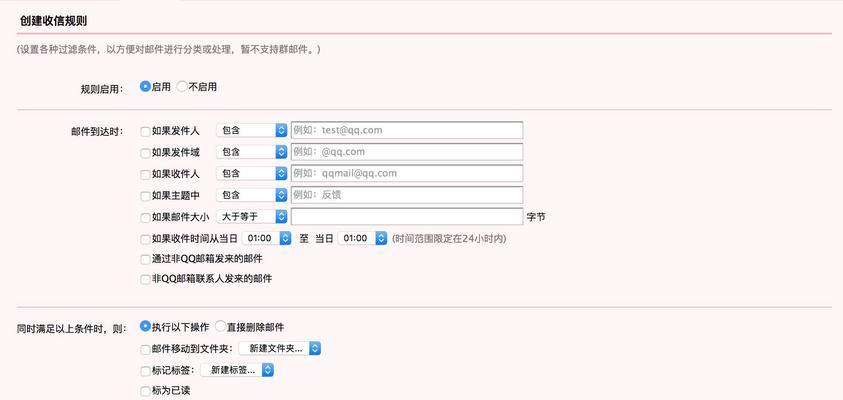Open the 新建标签... dropdown
843x400 pixels.
237,370
